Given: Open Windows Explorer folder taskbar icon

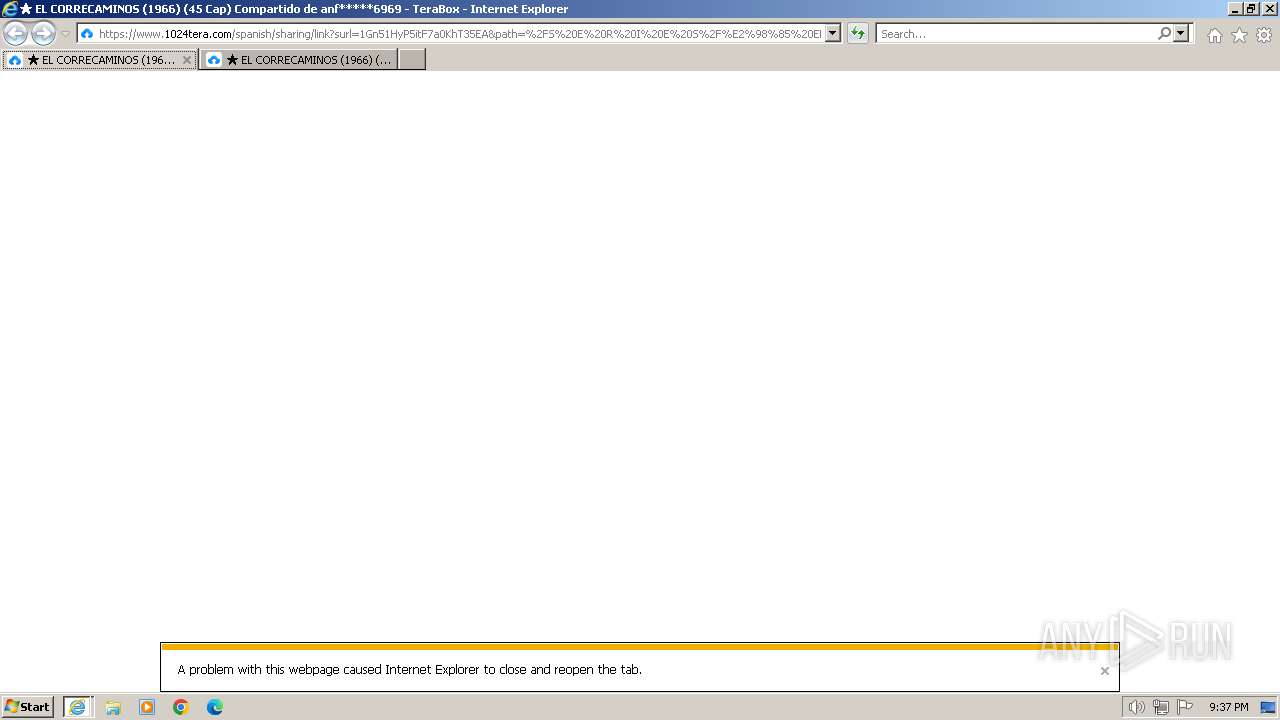Looking at the screenshot, I should click(113, 707).
